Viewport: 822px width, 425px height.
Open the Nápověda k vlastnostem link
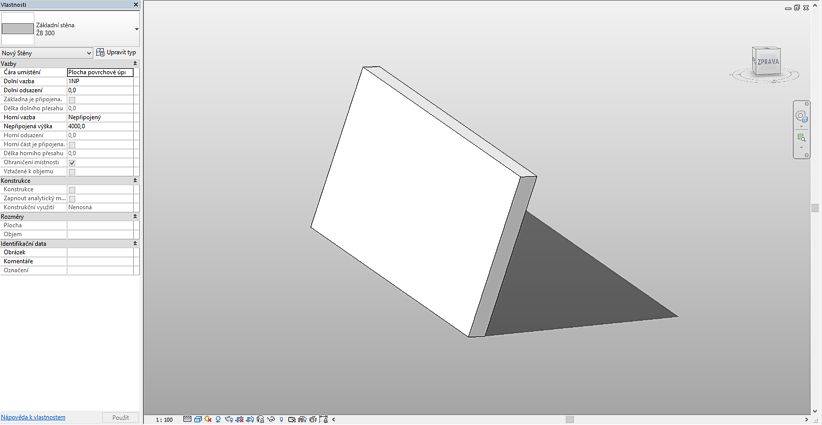coord(33,417)
